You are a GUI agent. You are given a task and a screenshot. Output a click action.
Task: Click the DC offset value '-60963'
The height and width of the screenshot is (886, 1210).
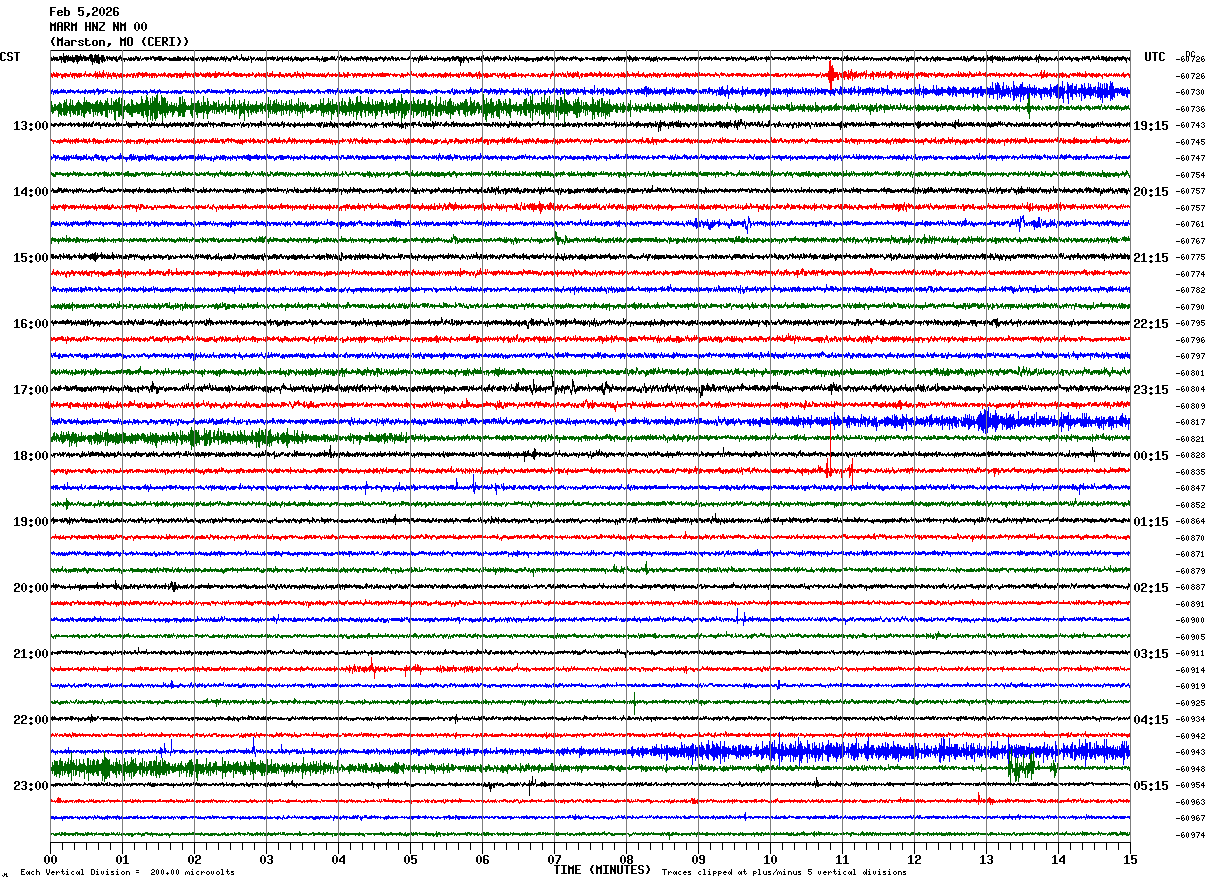pos(1190,803)
